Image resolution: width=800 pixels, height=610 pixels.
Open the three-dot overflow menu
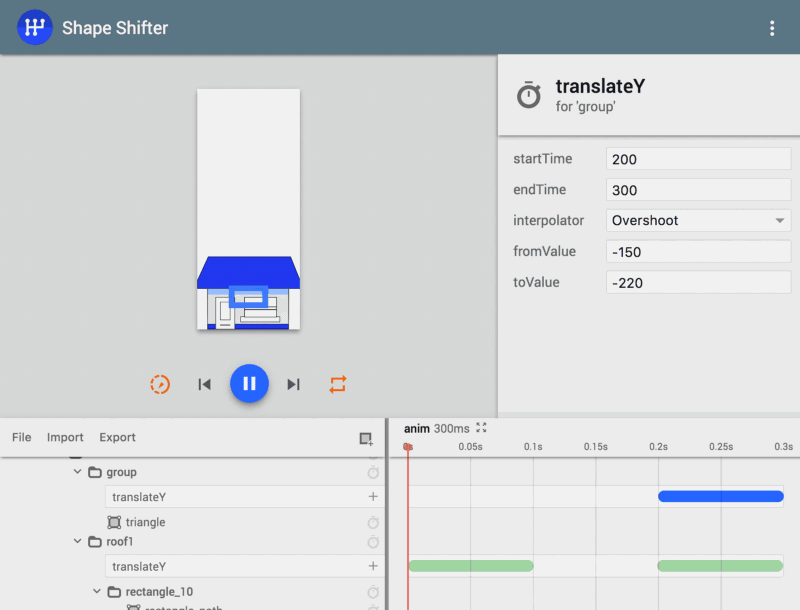pos(772,28)
